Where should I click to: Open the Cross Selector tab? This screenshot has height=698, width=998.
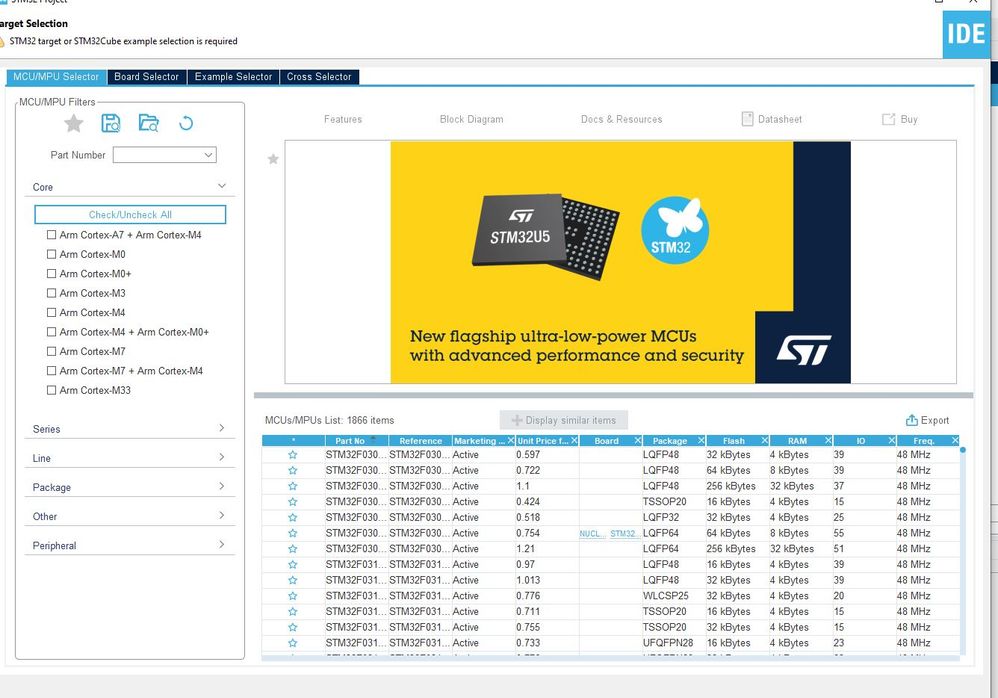pos(319,76)
